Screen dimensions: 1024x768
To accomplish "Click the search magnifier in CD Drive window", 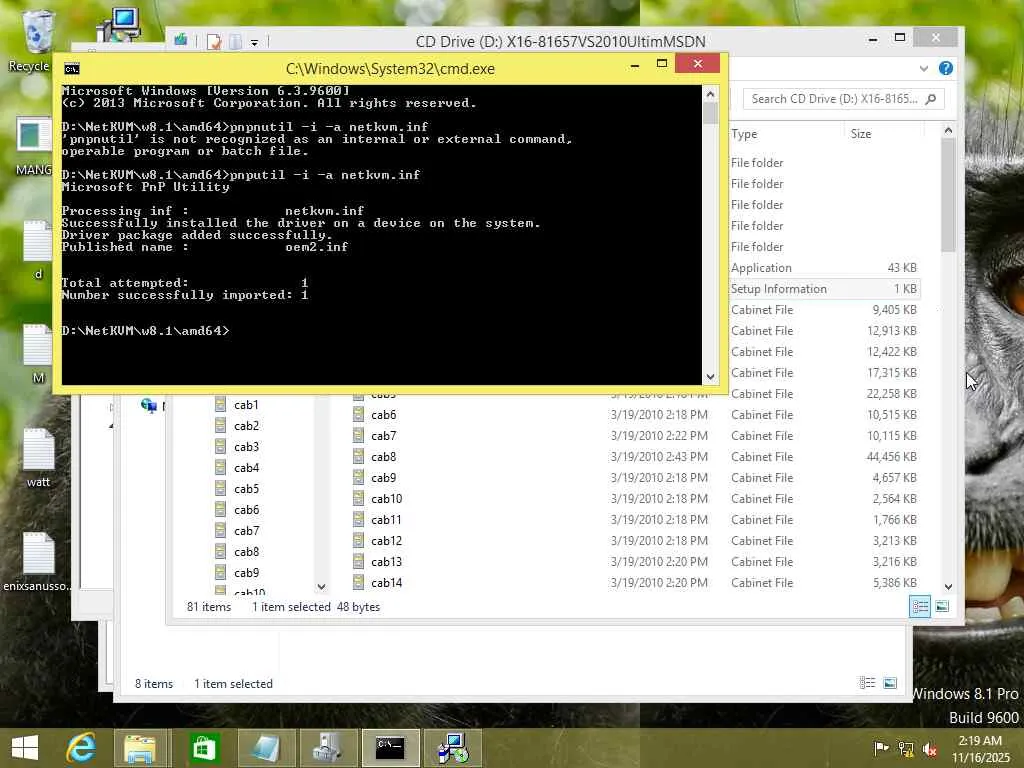I will [931, 99].
